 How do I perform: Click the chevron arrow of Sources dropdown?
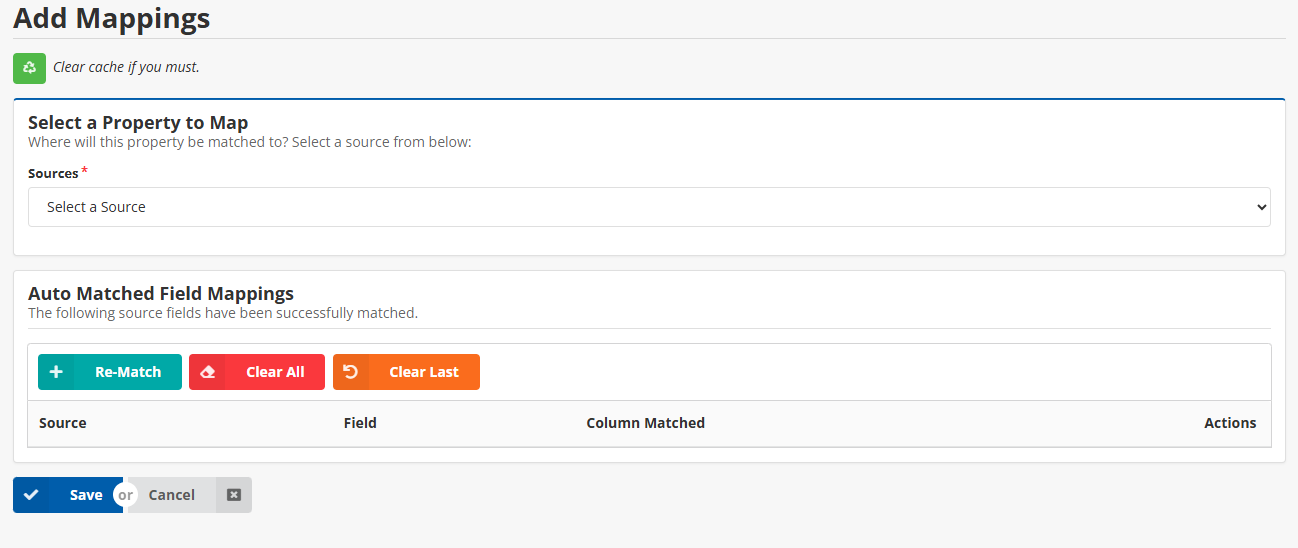click(1260, 207)
